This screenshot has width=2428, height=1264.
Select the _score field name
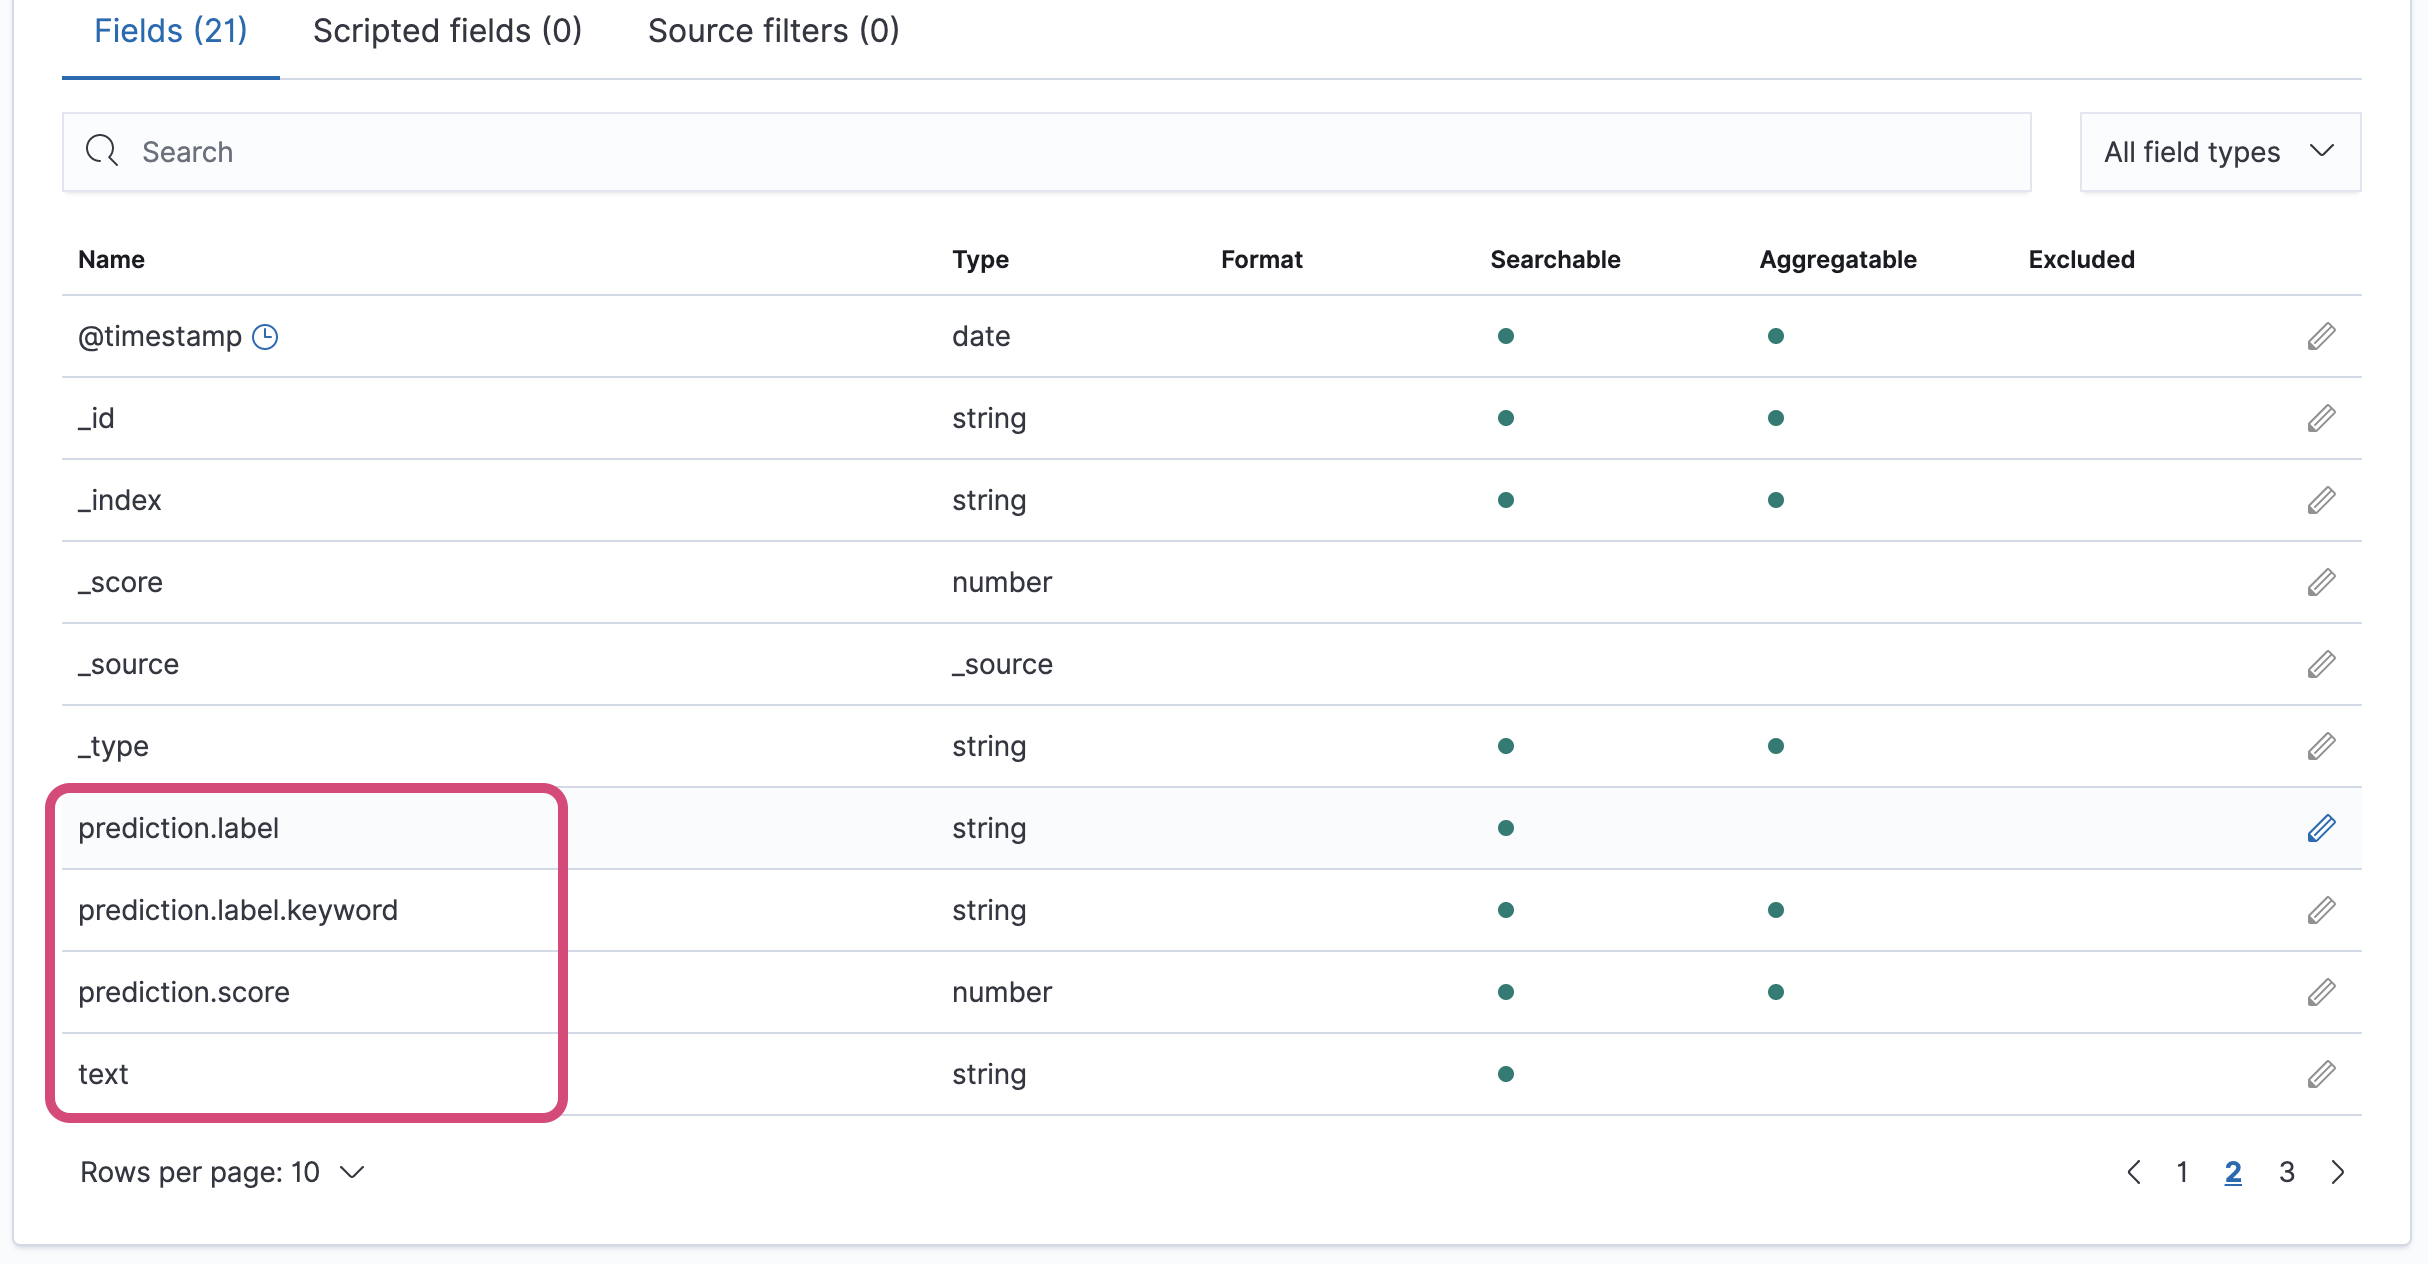(x=120, y=582)
